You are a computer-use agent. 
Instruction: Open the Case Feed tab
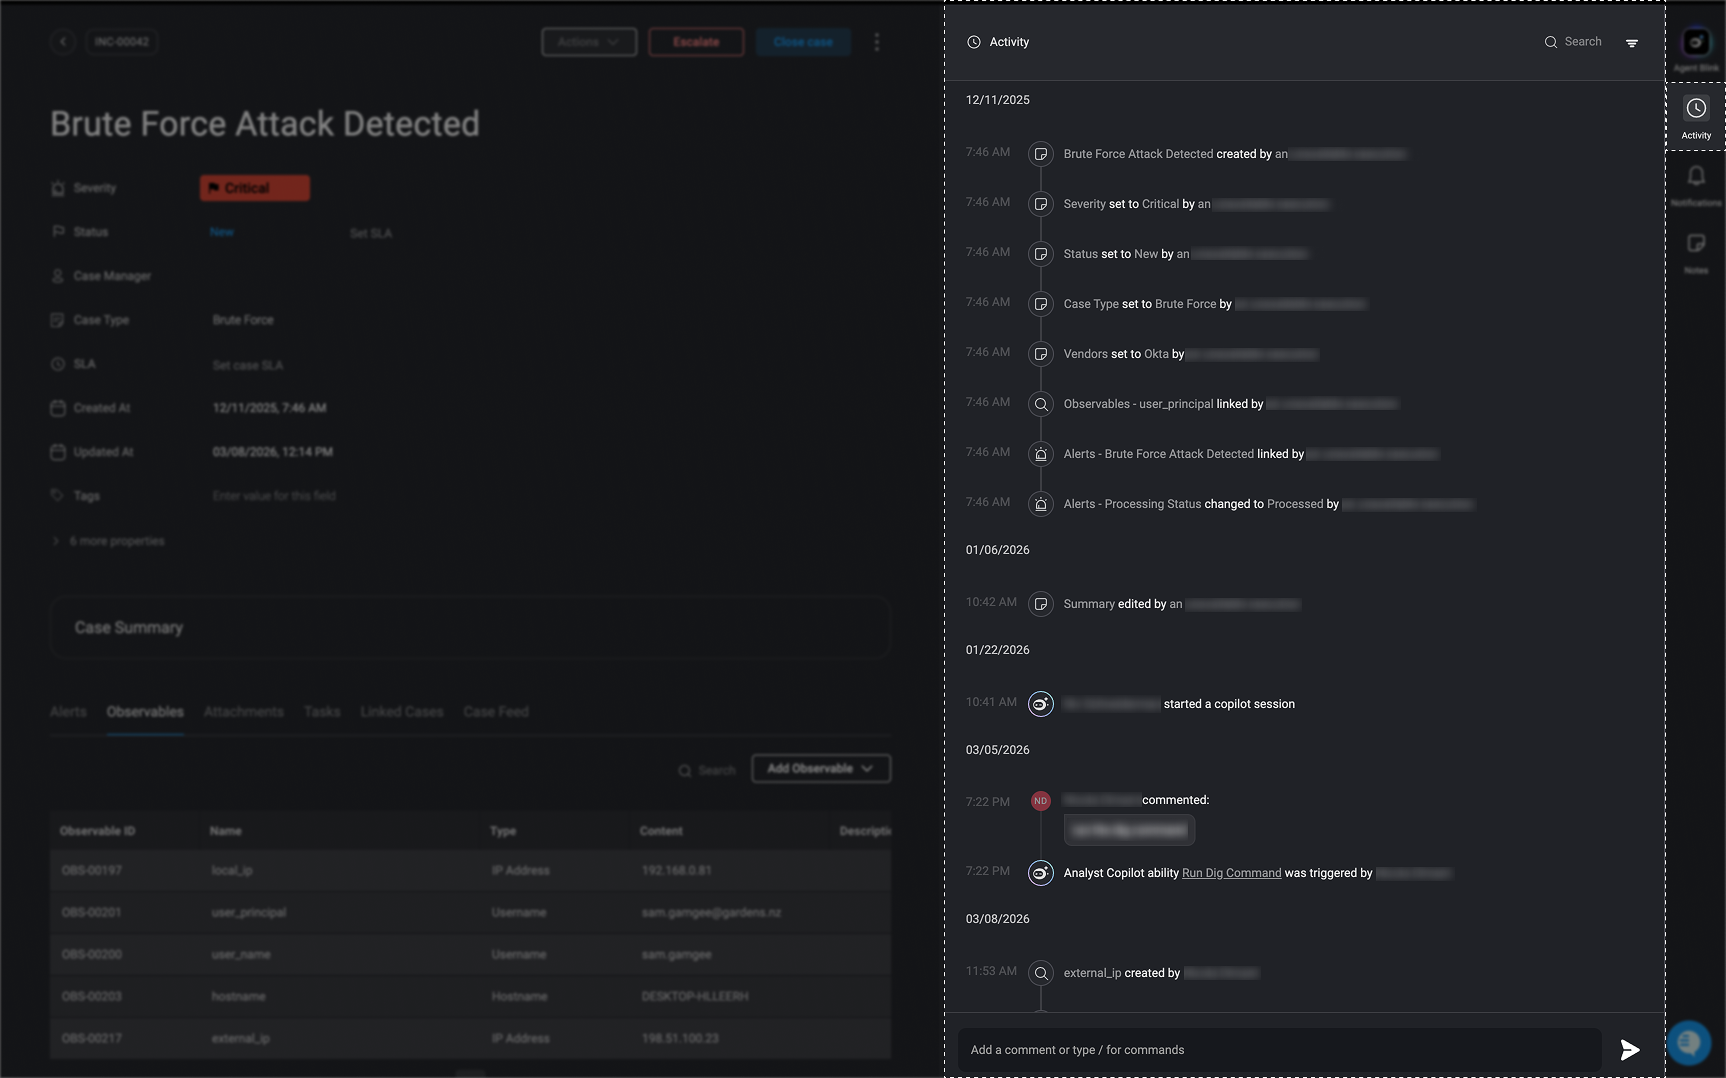496,712
